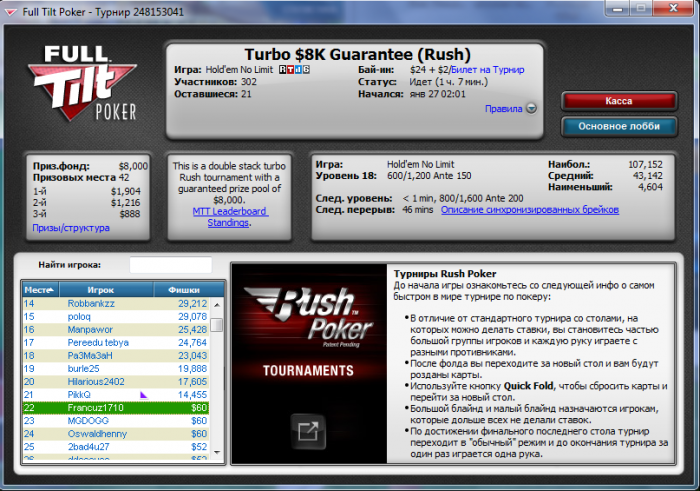Sort player list by Место column
The image size is (700, 491).
click(41, 290)
